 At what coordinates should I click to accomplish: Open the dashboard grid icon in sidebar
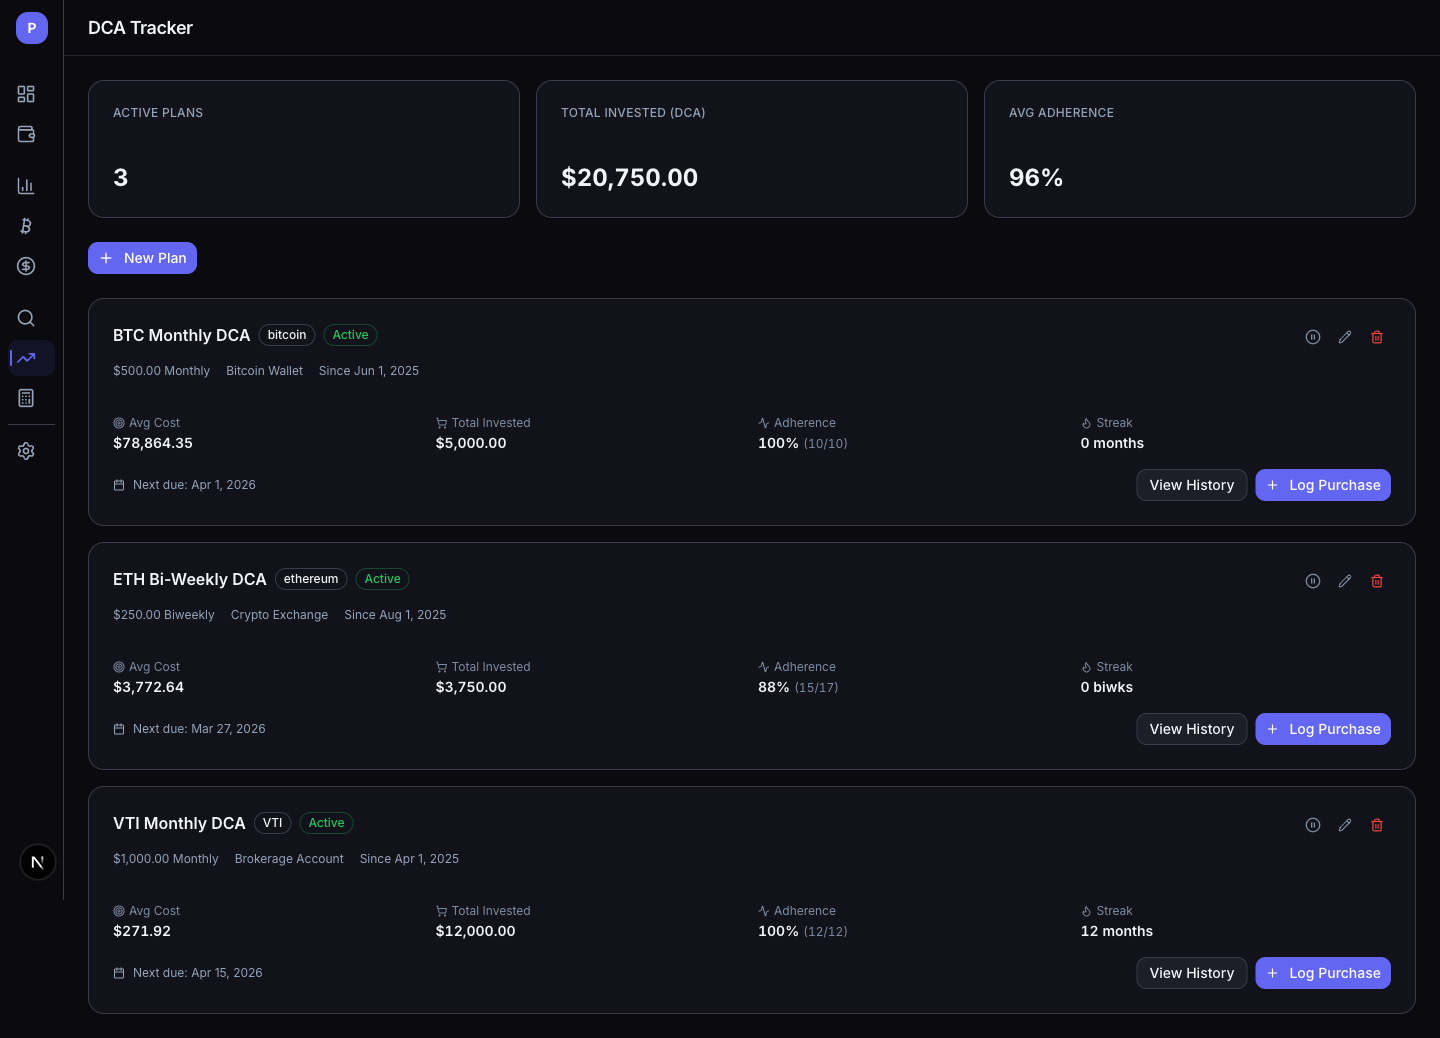[26, 94]
